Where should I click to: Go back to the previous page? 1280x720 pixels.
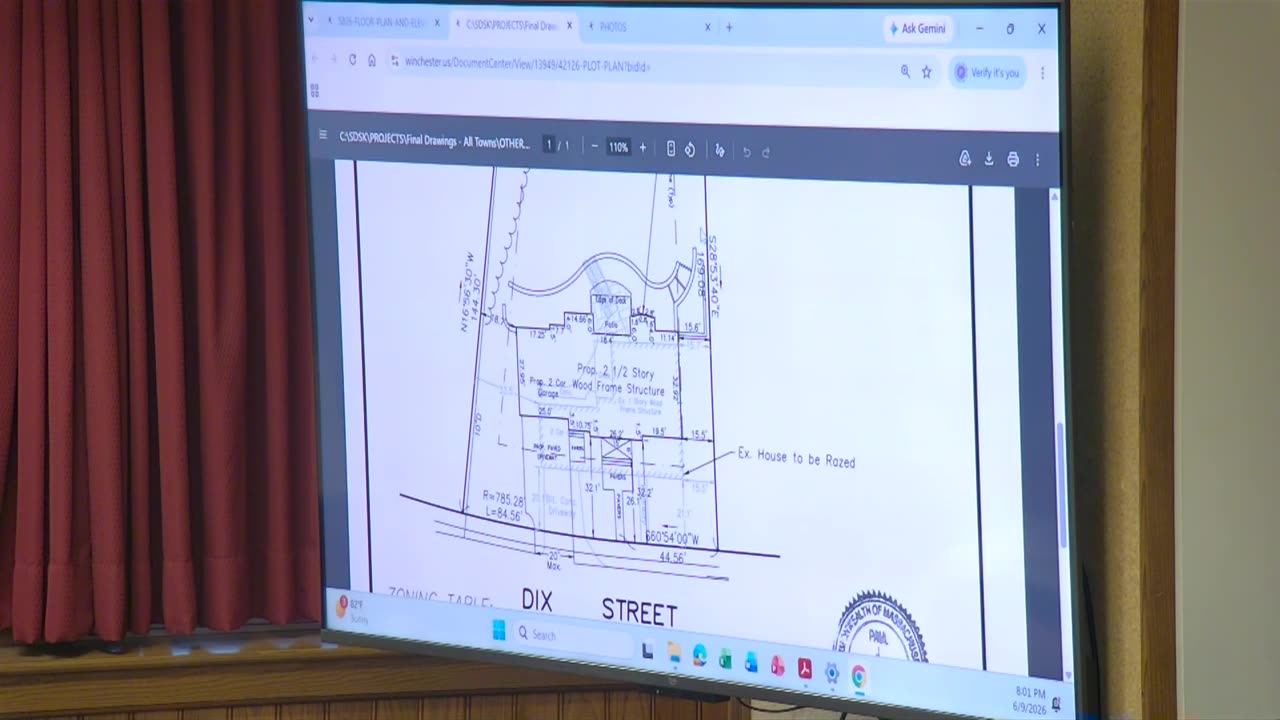click(314, 58)
